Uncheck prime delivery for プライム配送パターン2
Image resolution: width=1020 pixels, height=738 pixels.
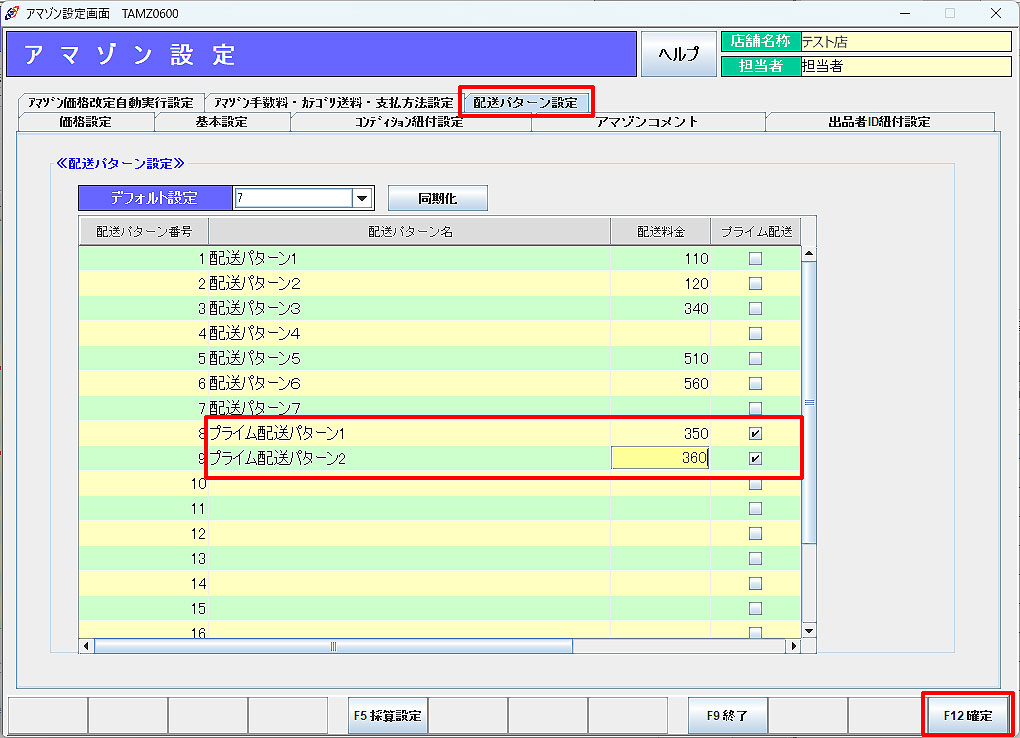(755, 459)
